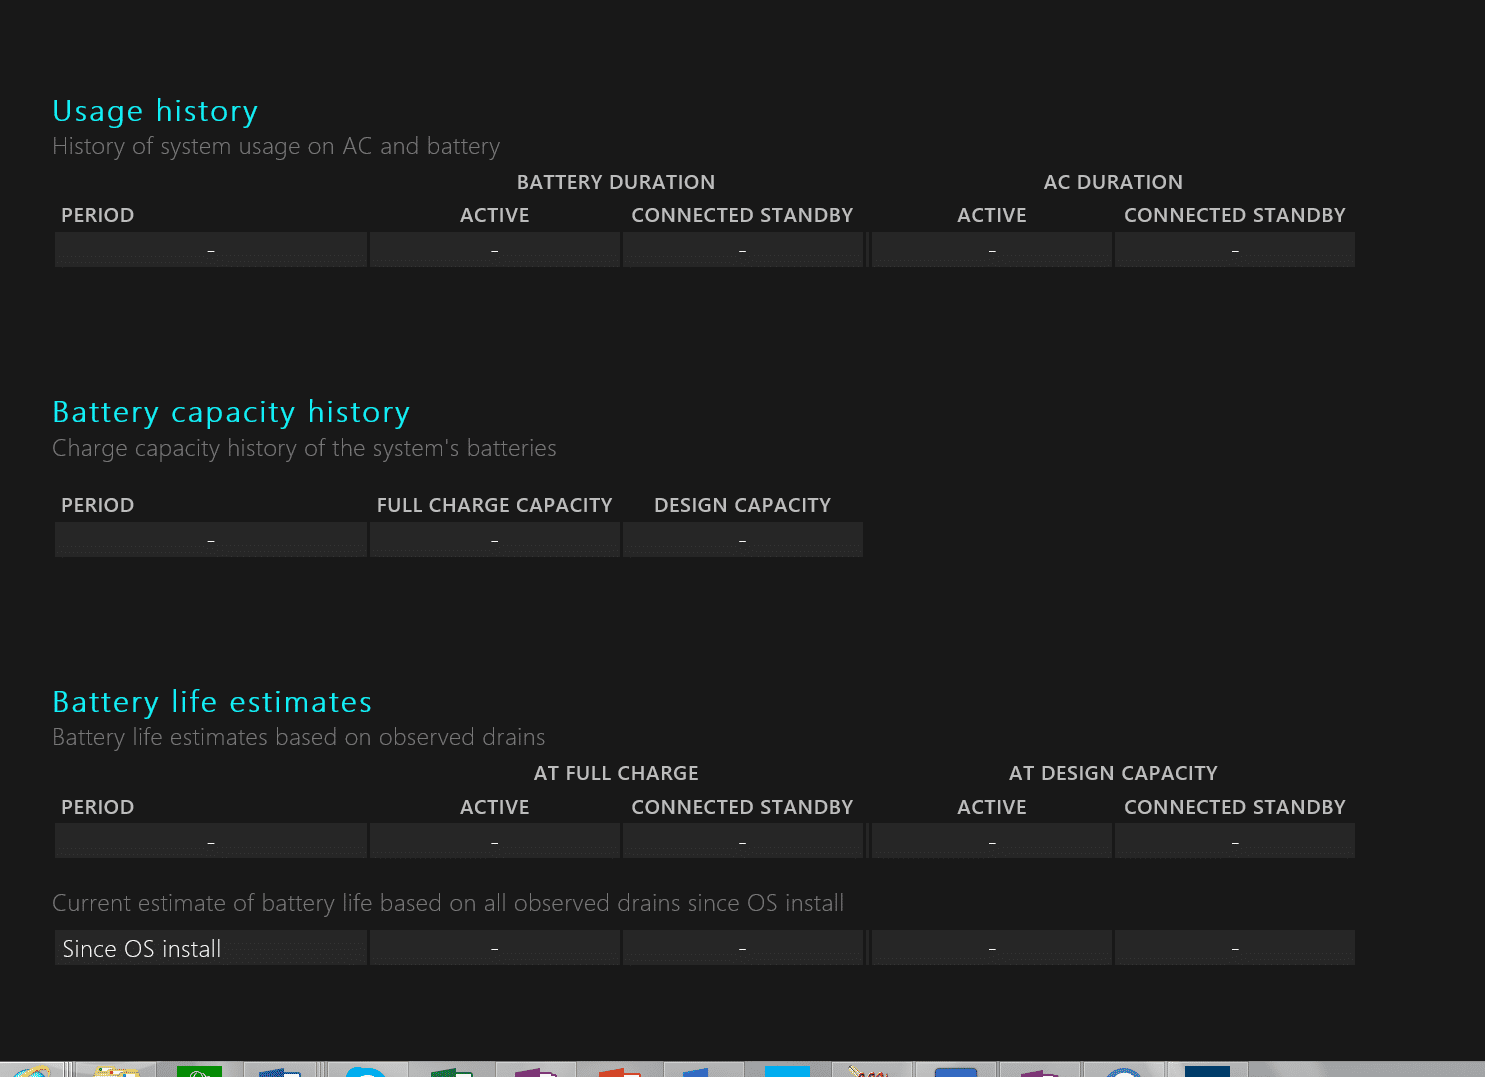Select 'Charge capacity history of the system's batteries' text

tap(304, 448)
